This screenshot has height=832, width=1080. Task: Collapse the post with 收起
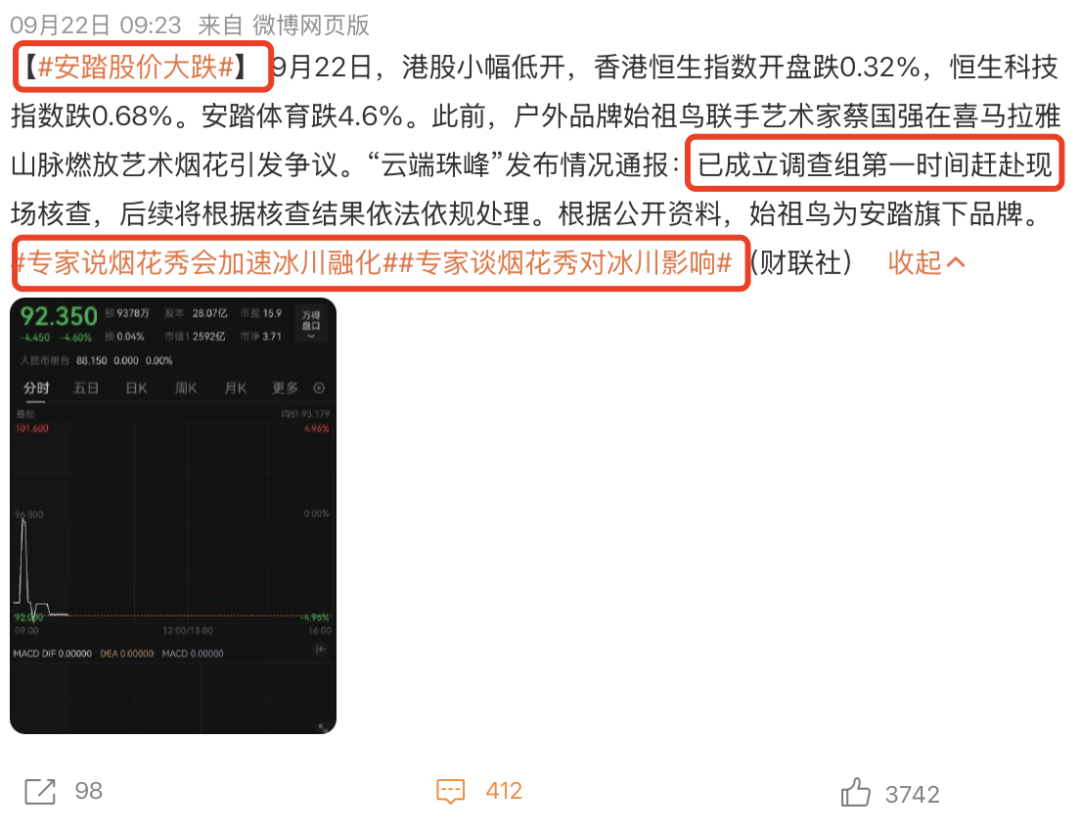point(926,262)
